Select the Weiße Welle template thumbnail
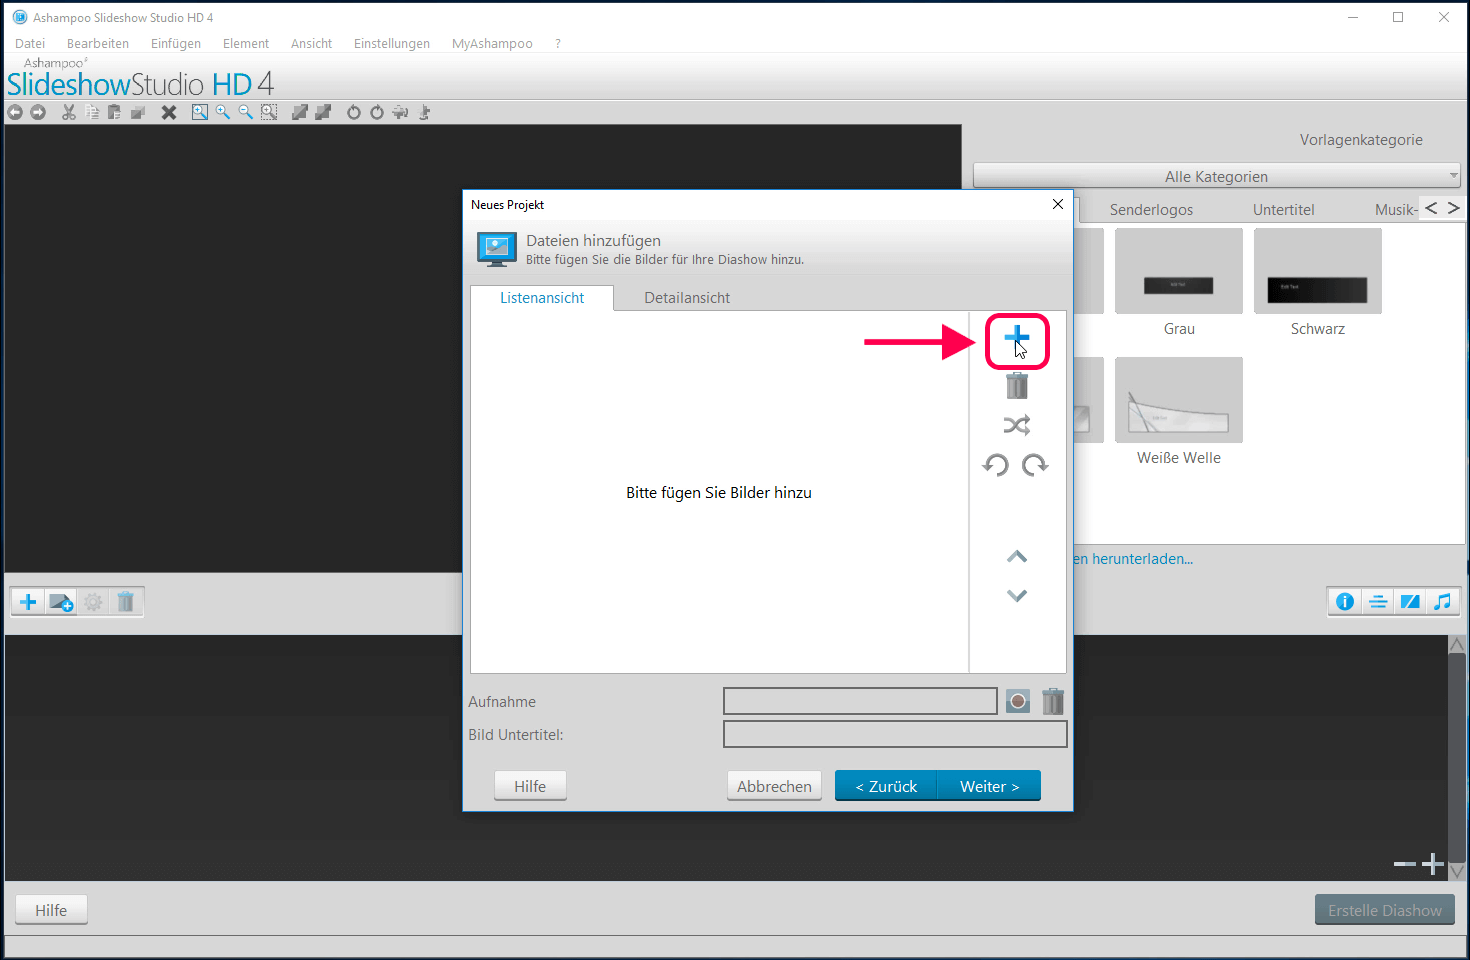The height and width of the screenshot is (960, 1470). point(1179,400)
